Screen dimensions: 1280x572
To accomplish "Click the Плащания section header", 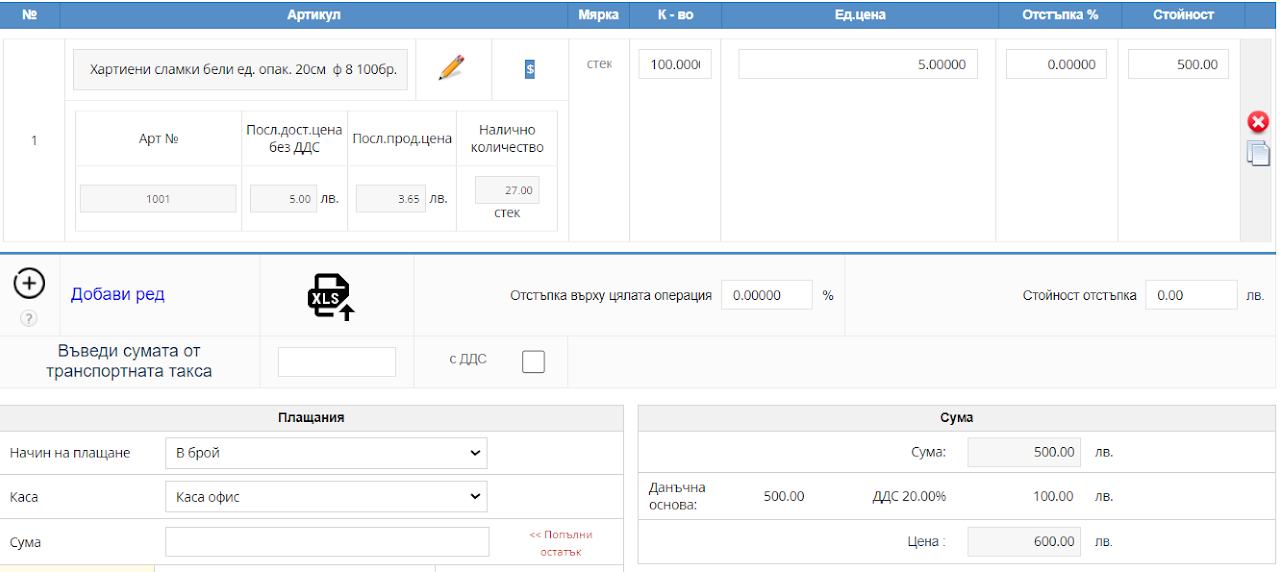I will click(311, 417).
